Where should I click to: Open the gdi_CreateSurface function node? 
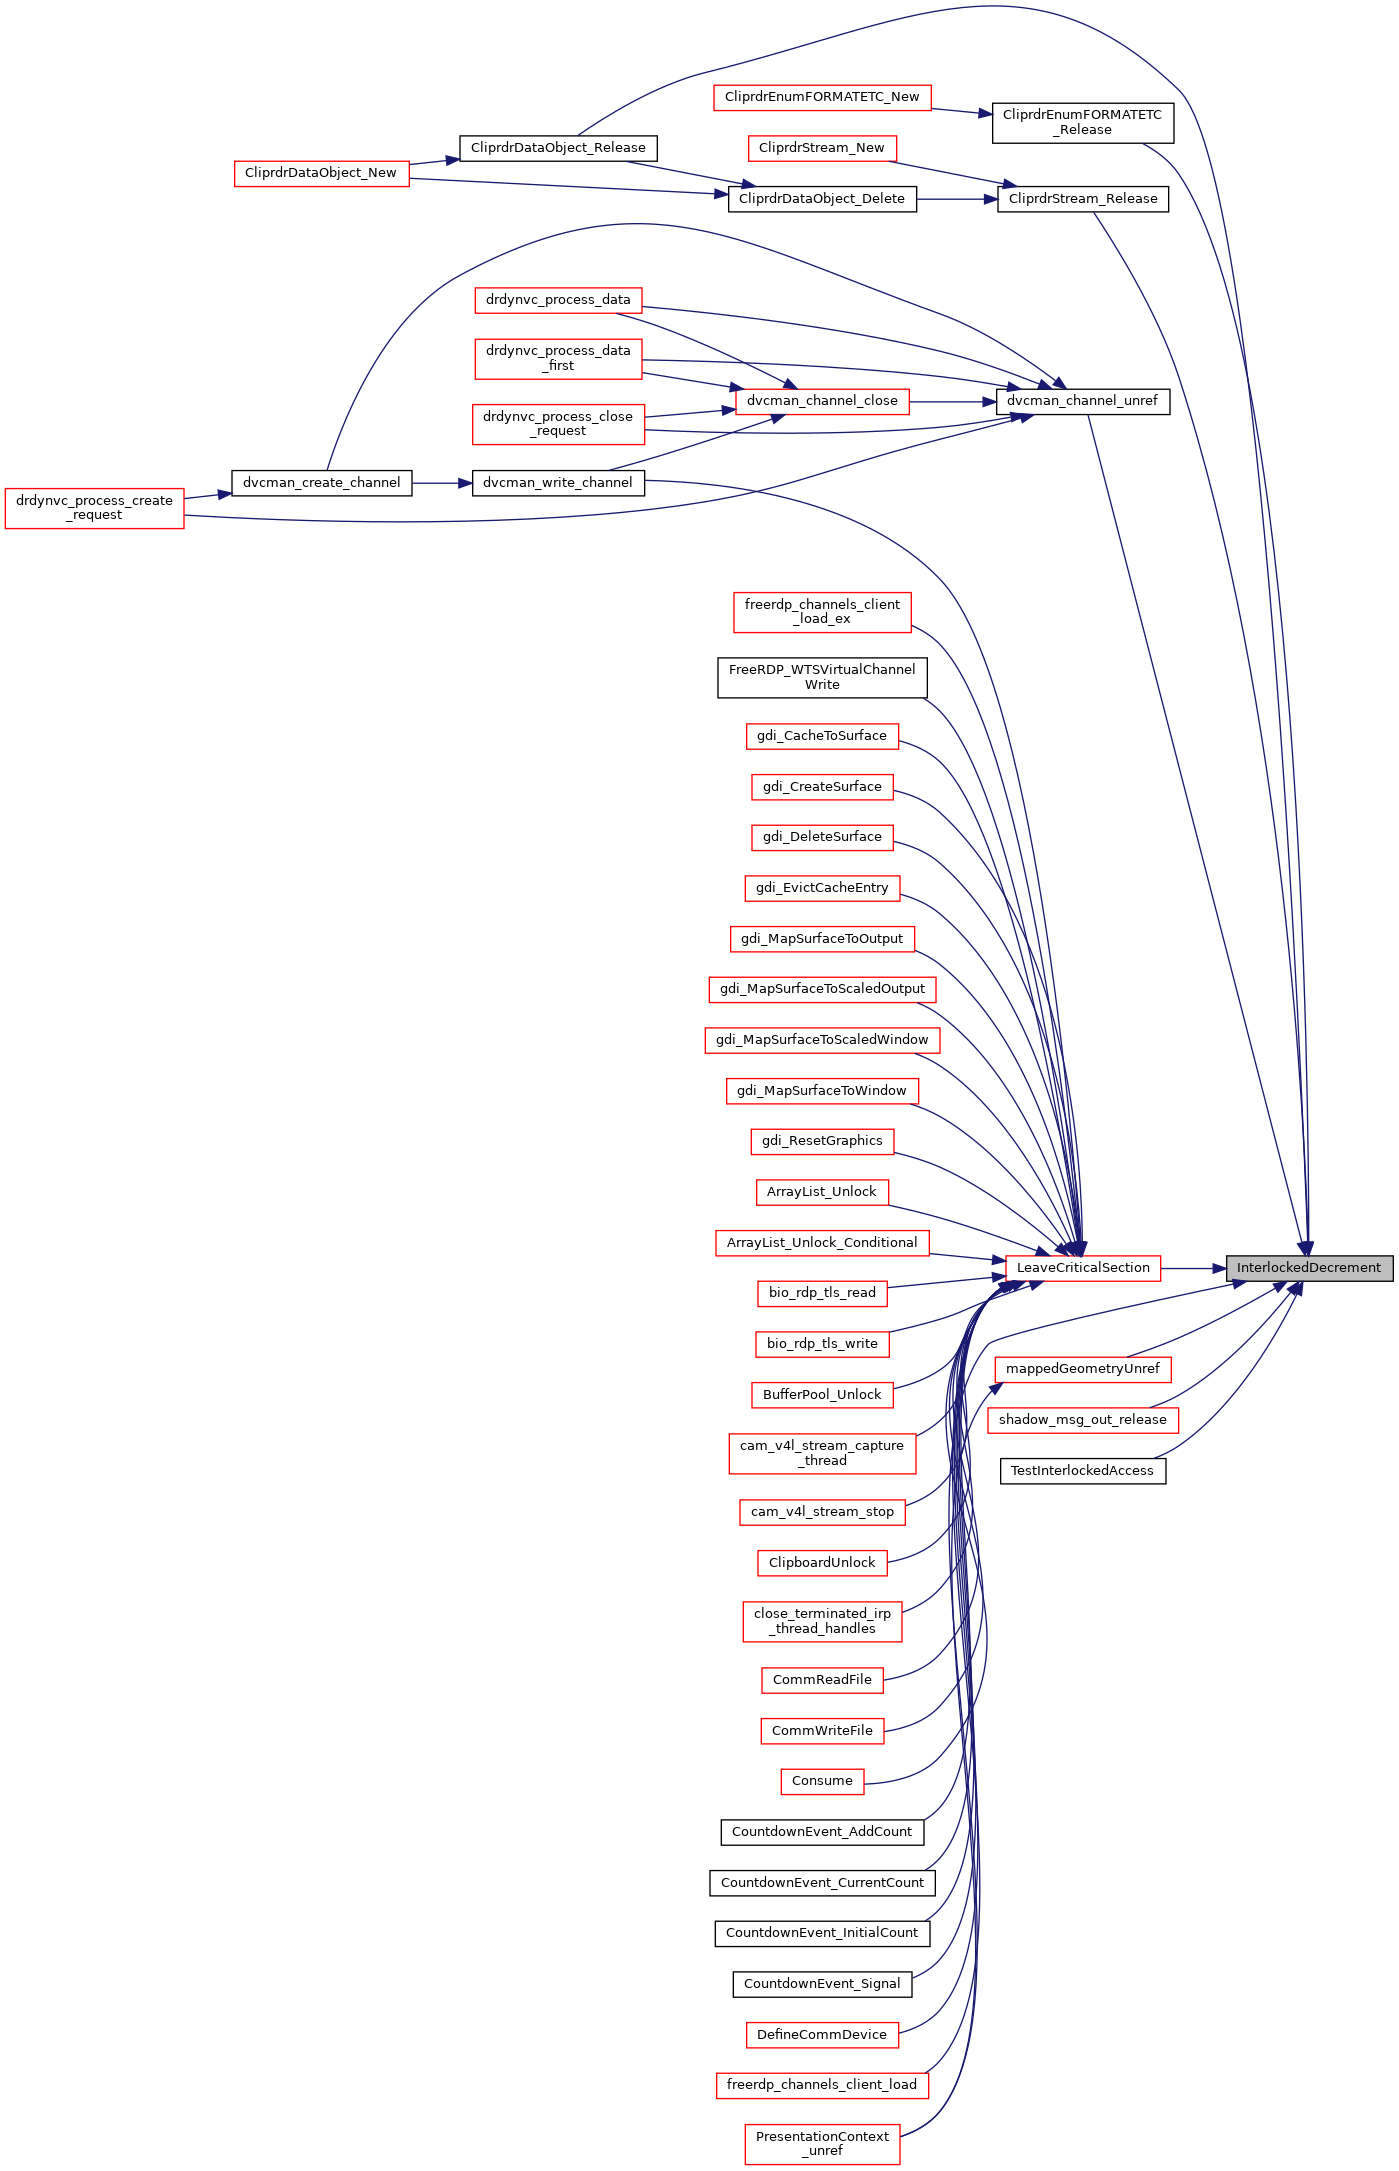click(822, 787)
